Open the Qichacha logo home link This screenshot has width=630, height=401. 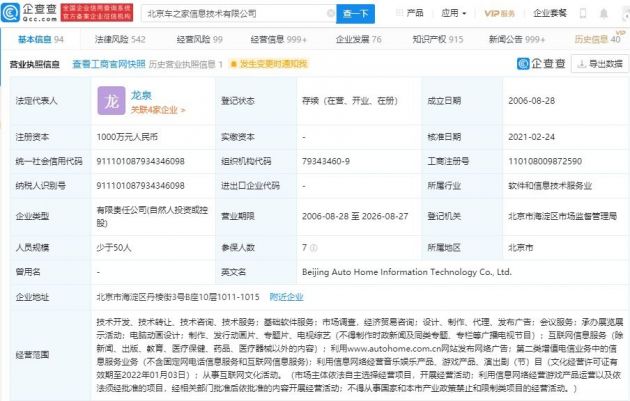[29, 13]
